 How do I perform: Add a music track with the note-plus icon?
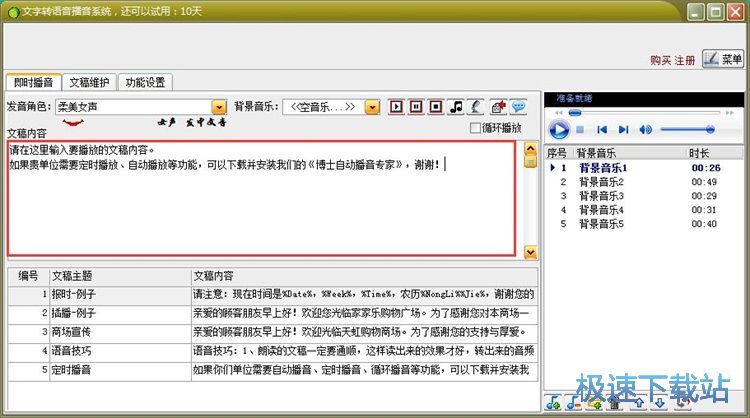coord(553,403)
